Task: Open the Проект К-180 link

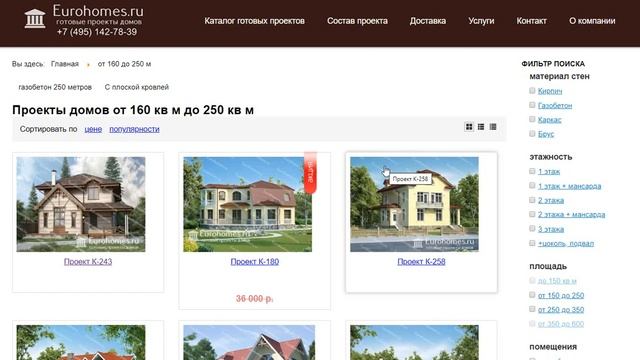Action: [x=255, y=262]
